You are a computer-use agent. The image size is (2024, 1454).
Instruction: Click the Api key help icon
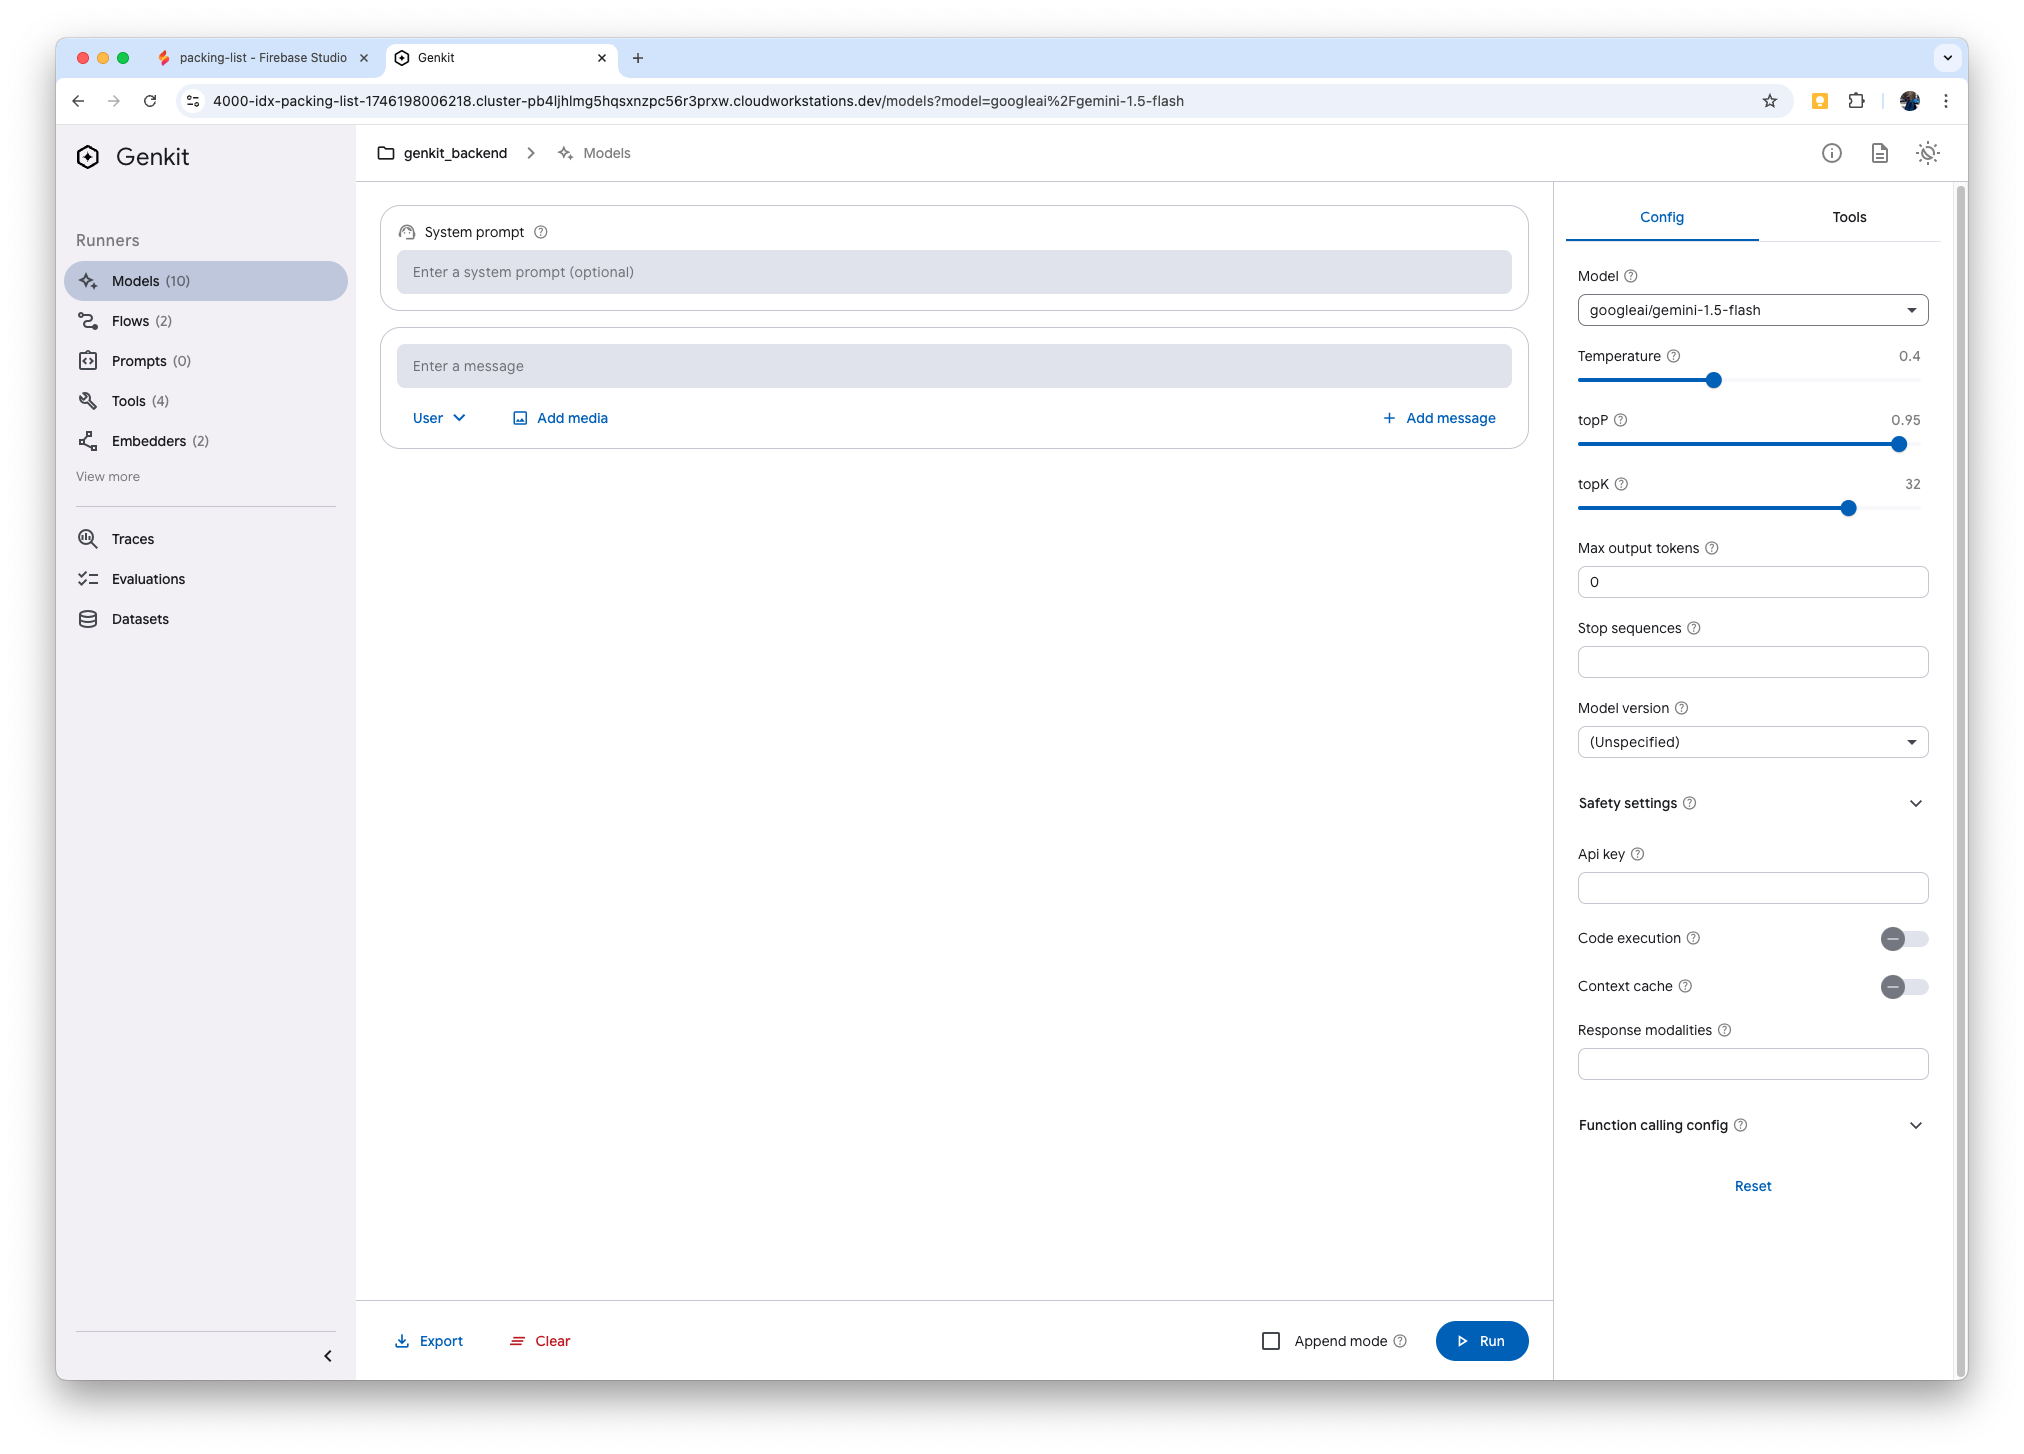point(1637,854)
